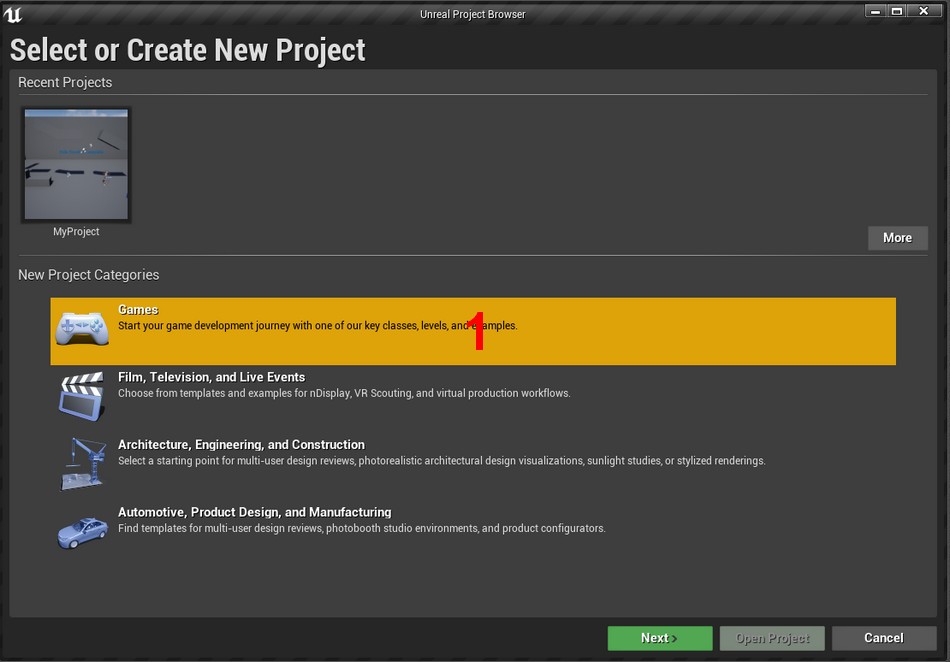Click the Open Project button

click(x=772, y=638)
